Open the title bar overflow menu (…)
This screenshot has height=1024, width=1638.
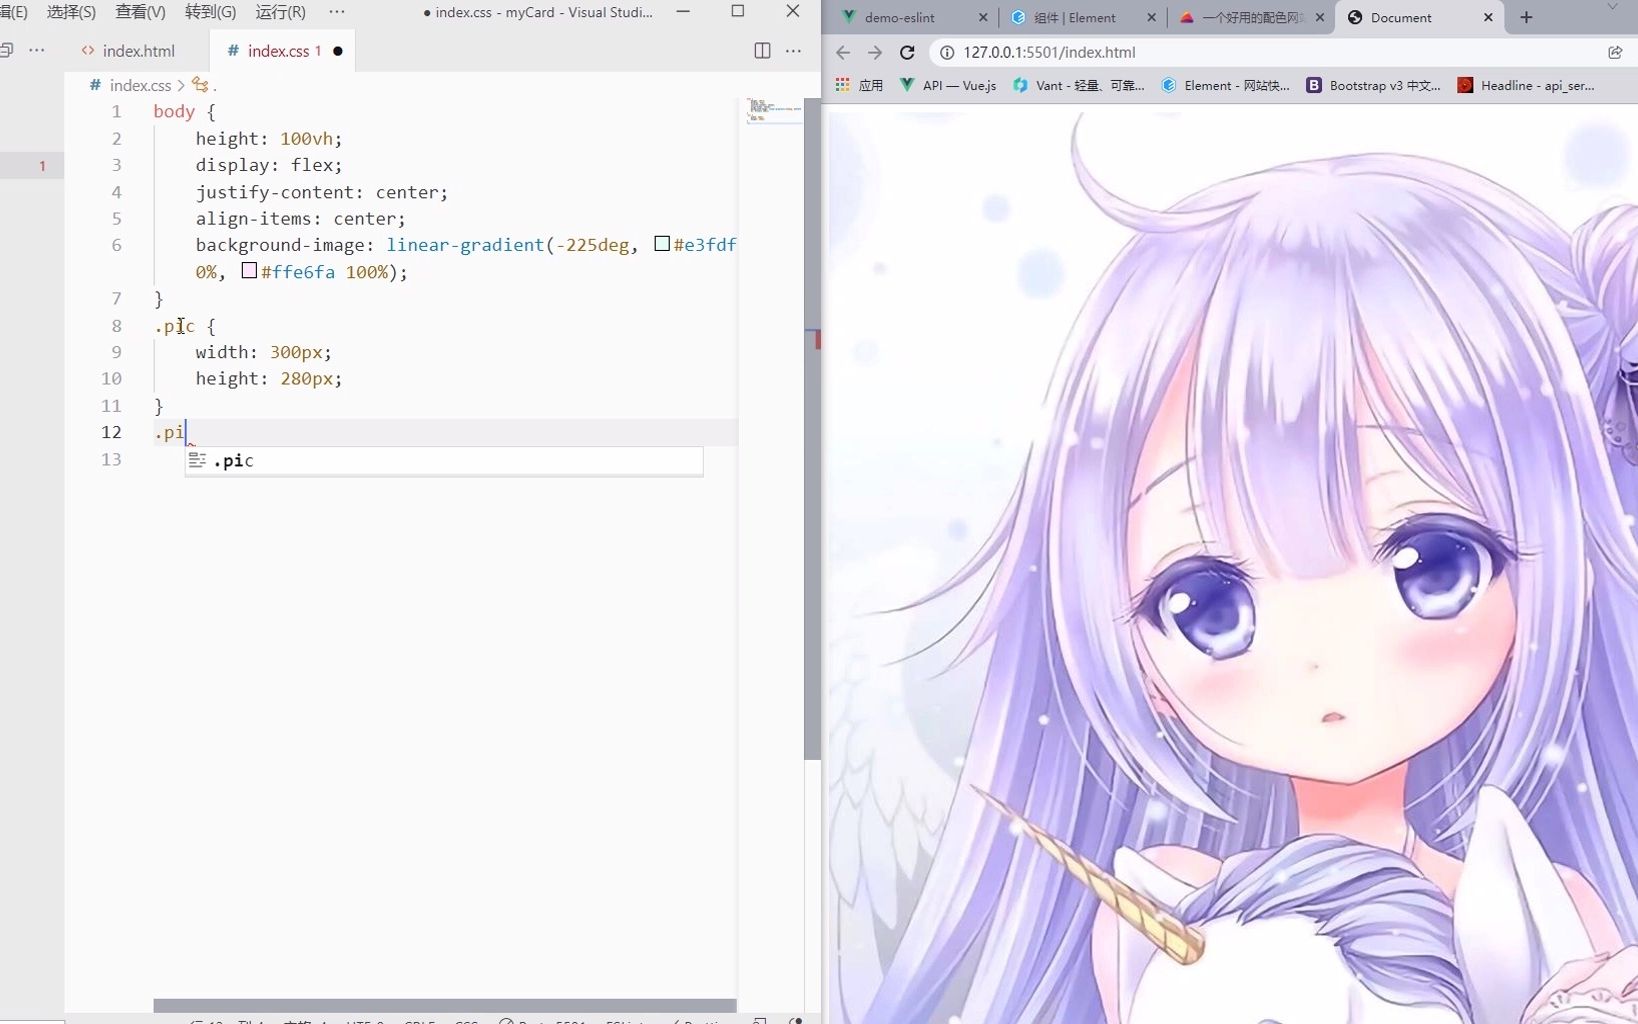pyautogui.click(x=336, y=12)
